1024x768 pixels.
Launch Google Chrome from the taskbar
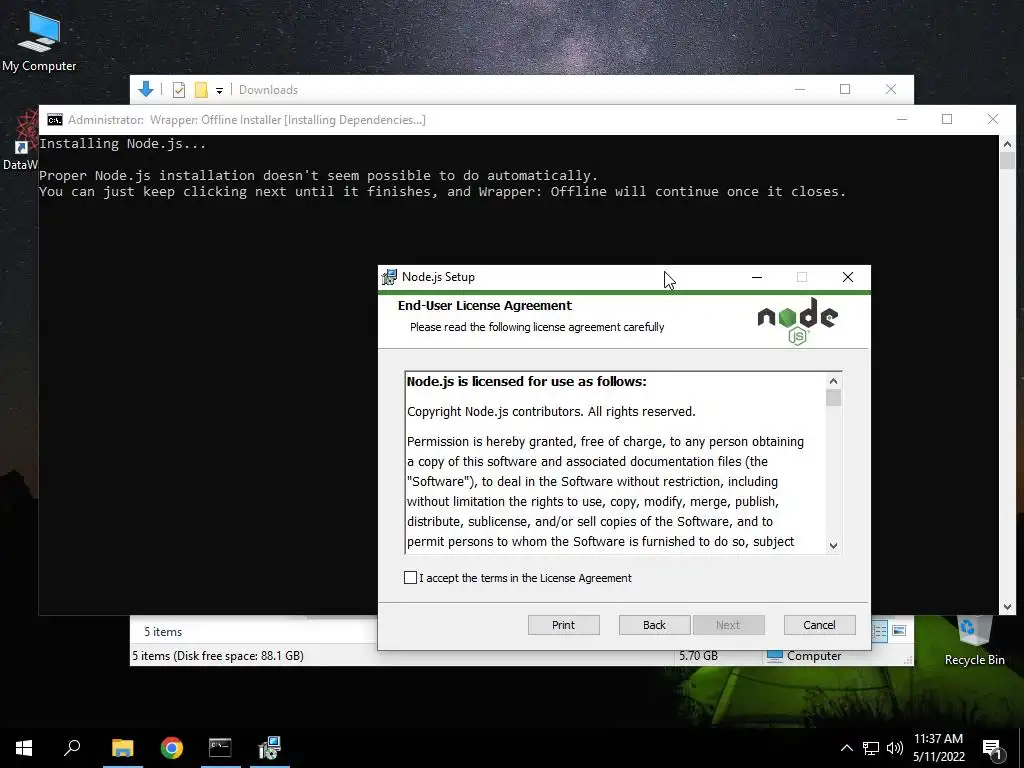[x=172, y=748]
